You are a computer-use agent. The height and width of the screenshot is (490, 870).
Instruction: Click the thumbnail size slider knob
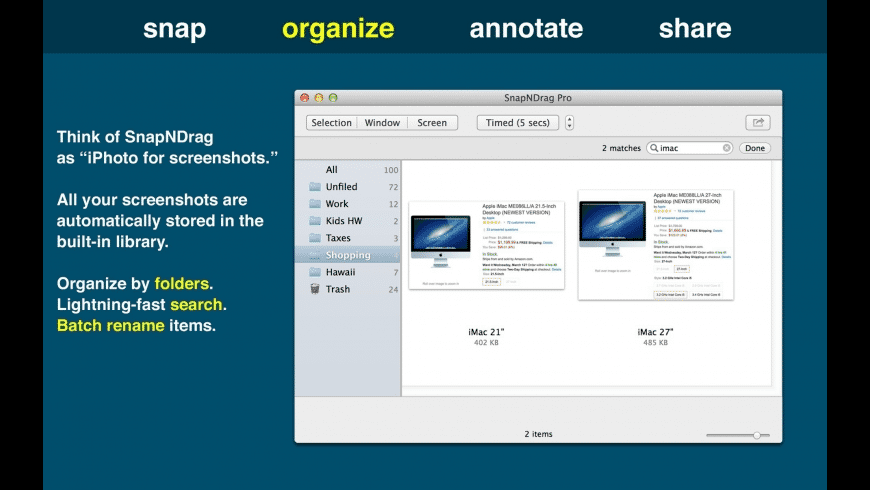tap(757, 435)
